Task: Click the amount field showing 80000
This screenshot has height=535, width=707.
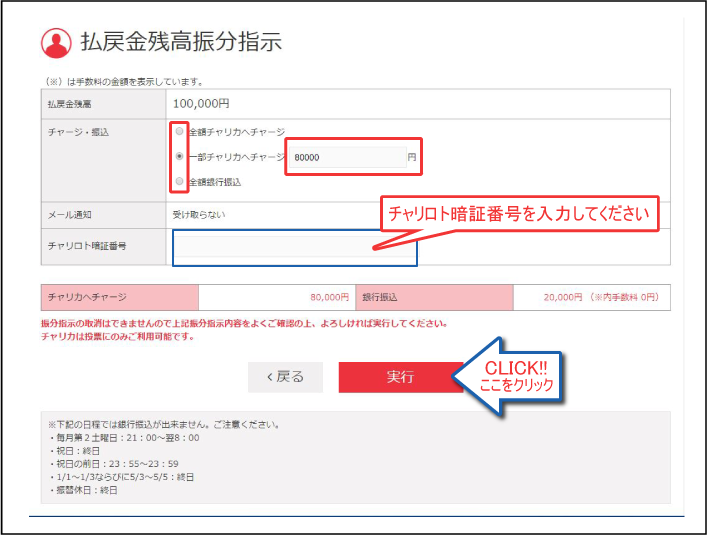Action: pyautogui.click(x=348, y=157)
